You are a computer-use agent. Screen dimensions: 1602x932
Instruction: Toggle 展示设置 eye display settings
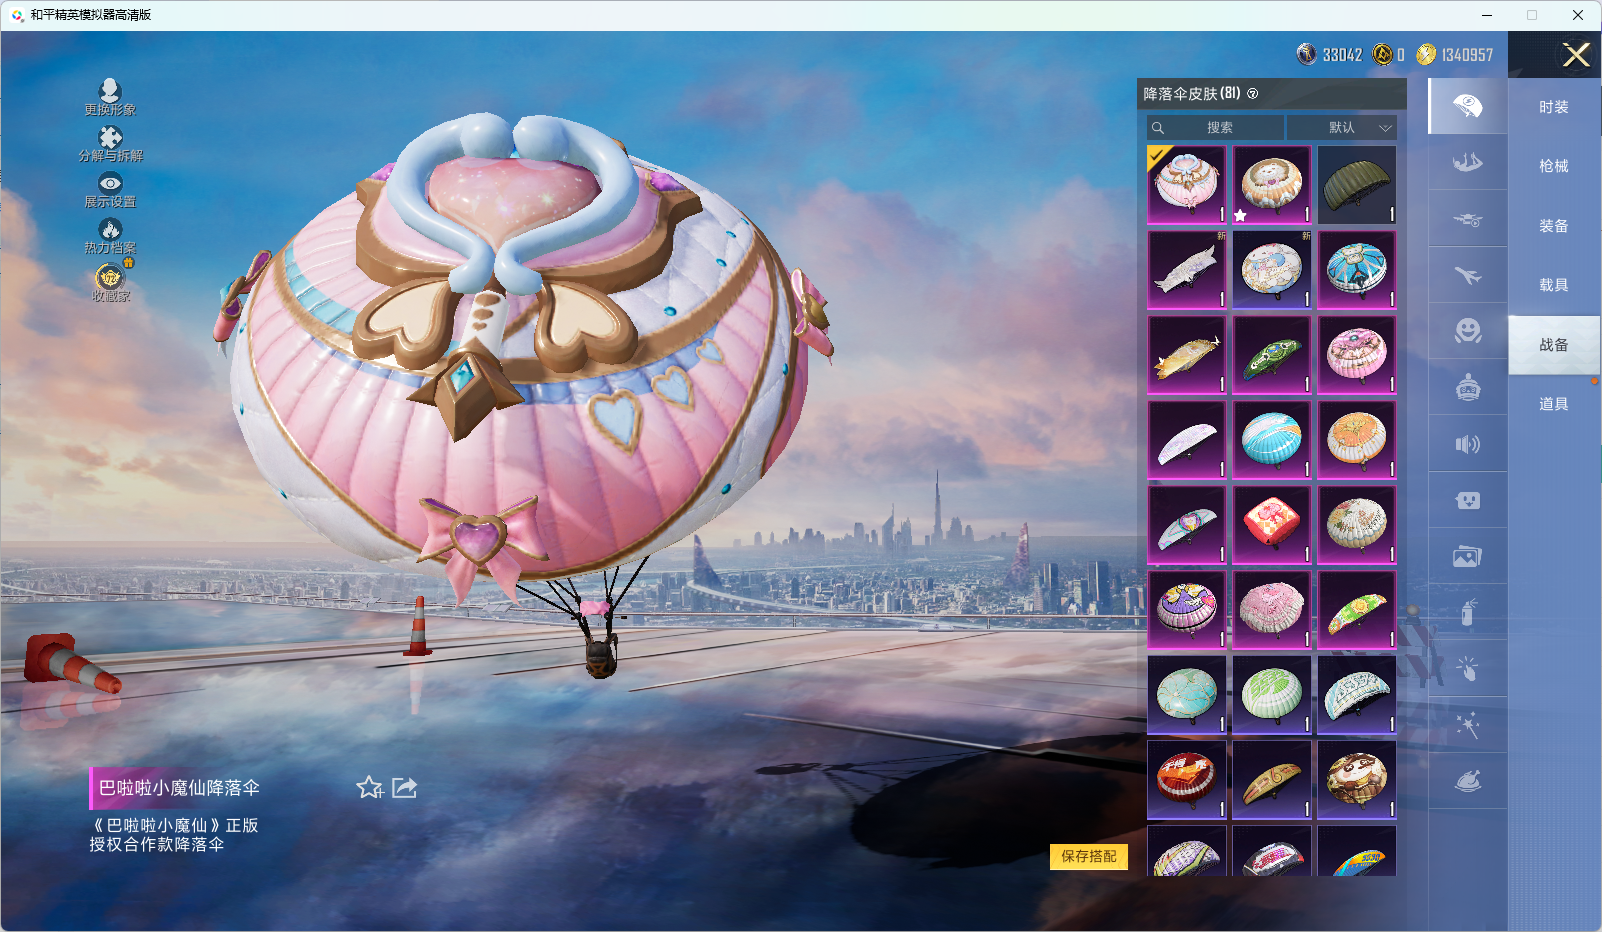110,184
